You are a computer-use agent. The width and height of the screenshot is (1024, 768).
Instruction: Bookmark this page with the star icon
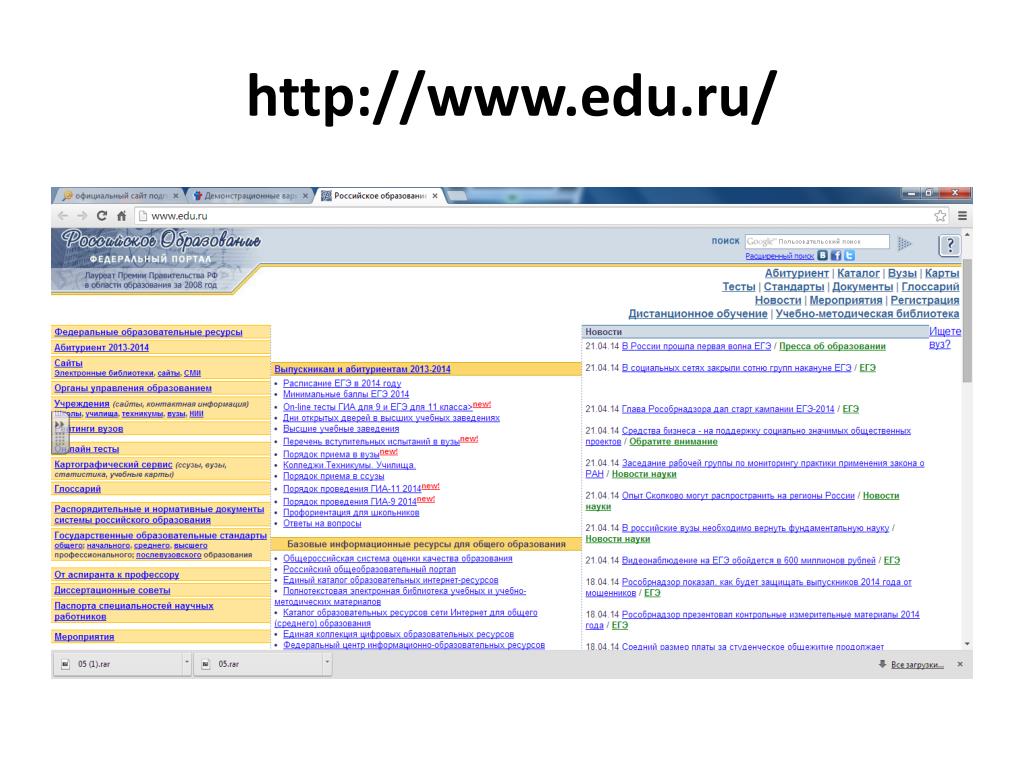coord(940,216)
